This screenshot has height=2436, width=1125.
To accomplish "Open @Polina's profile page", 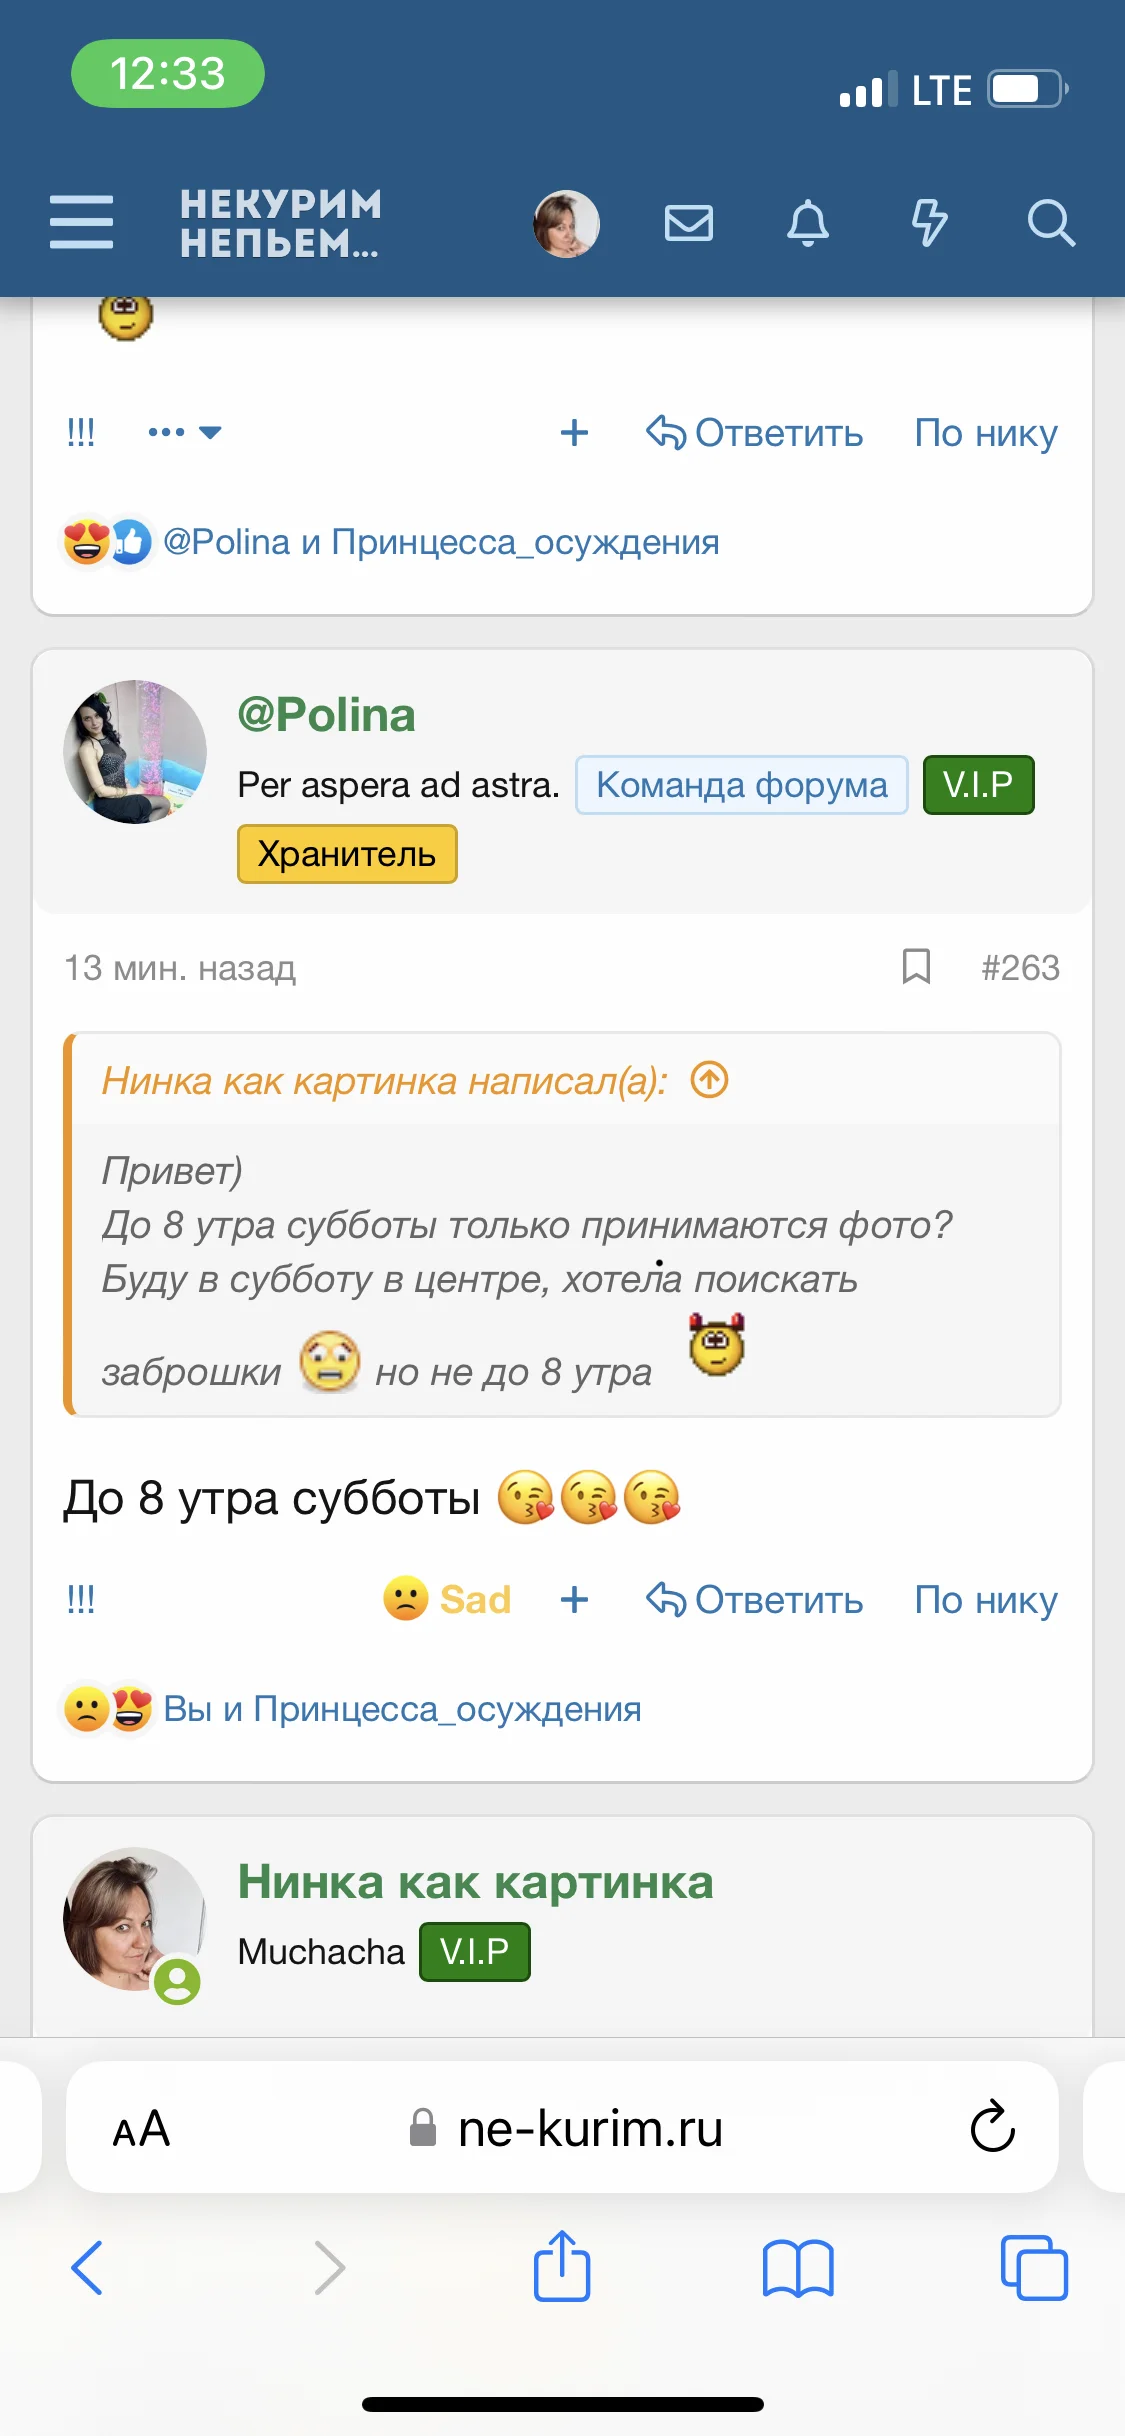I will coord(326,714).
